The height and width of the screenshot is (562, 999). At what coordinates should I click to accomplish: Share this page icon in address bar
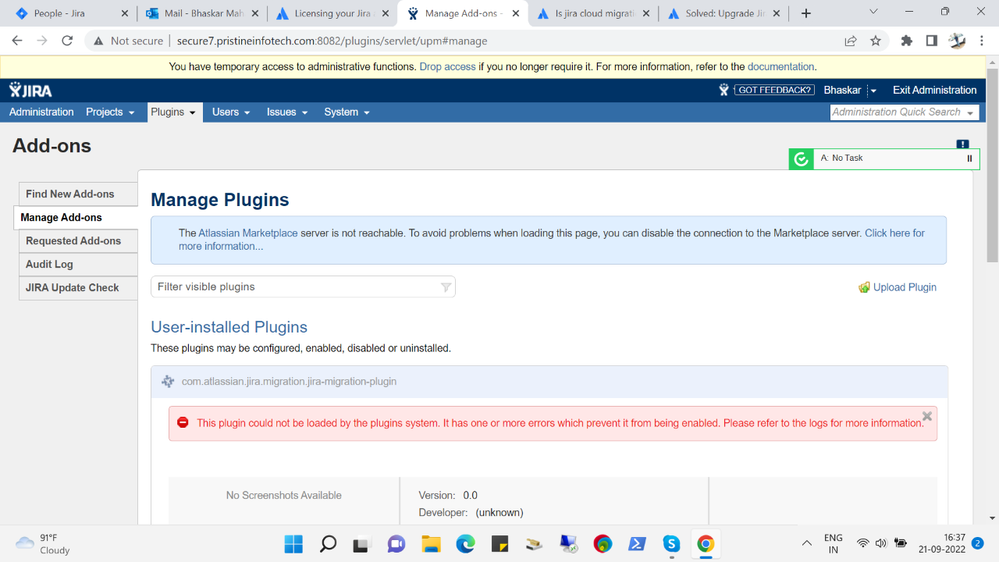851,41
